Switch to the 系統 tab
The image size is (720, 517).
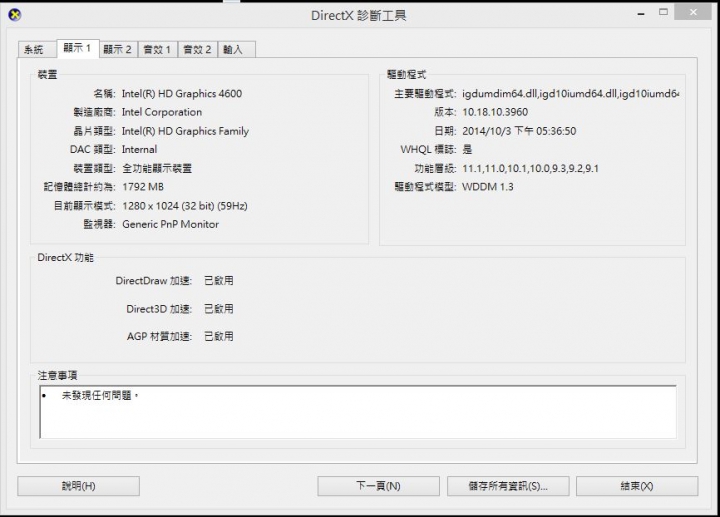point(37,50)
